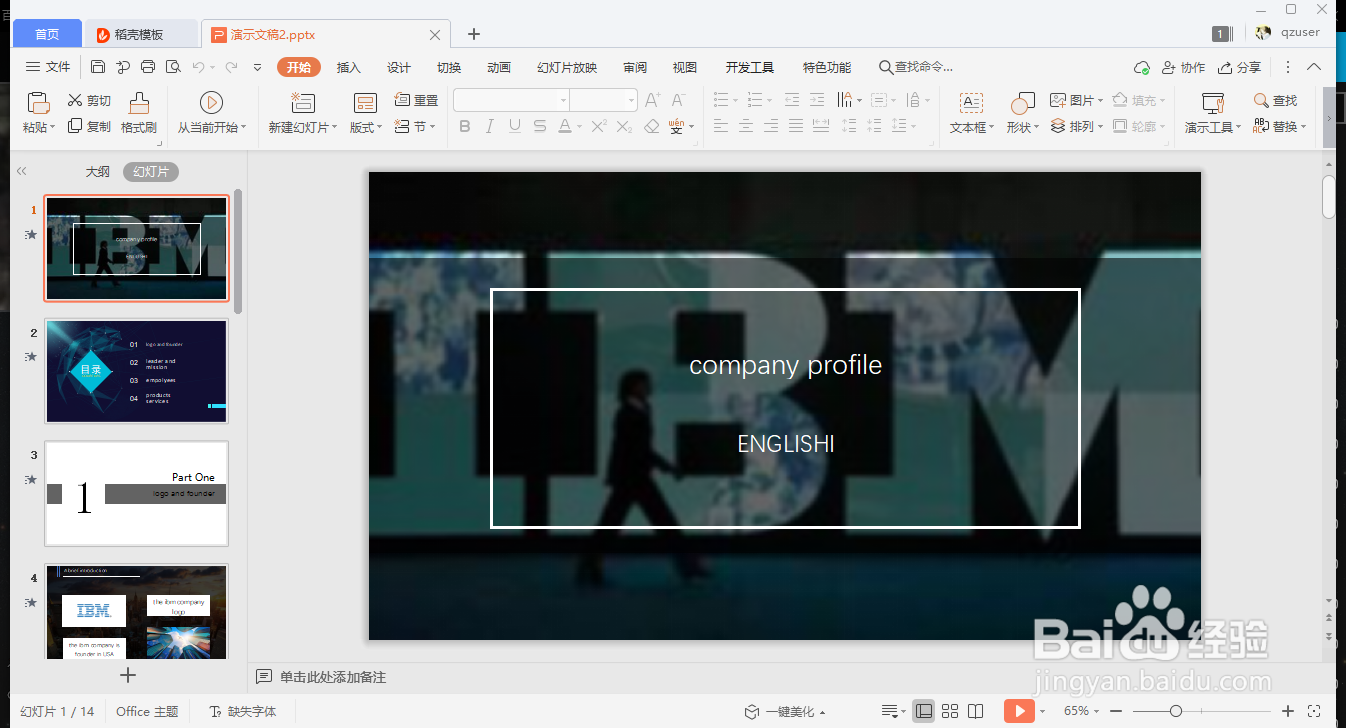This screenshot has height=728, width=1346.
Task: Click 单击此处添加备注 to add notes
Action: pos(332,677)
